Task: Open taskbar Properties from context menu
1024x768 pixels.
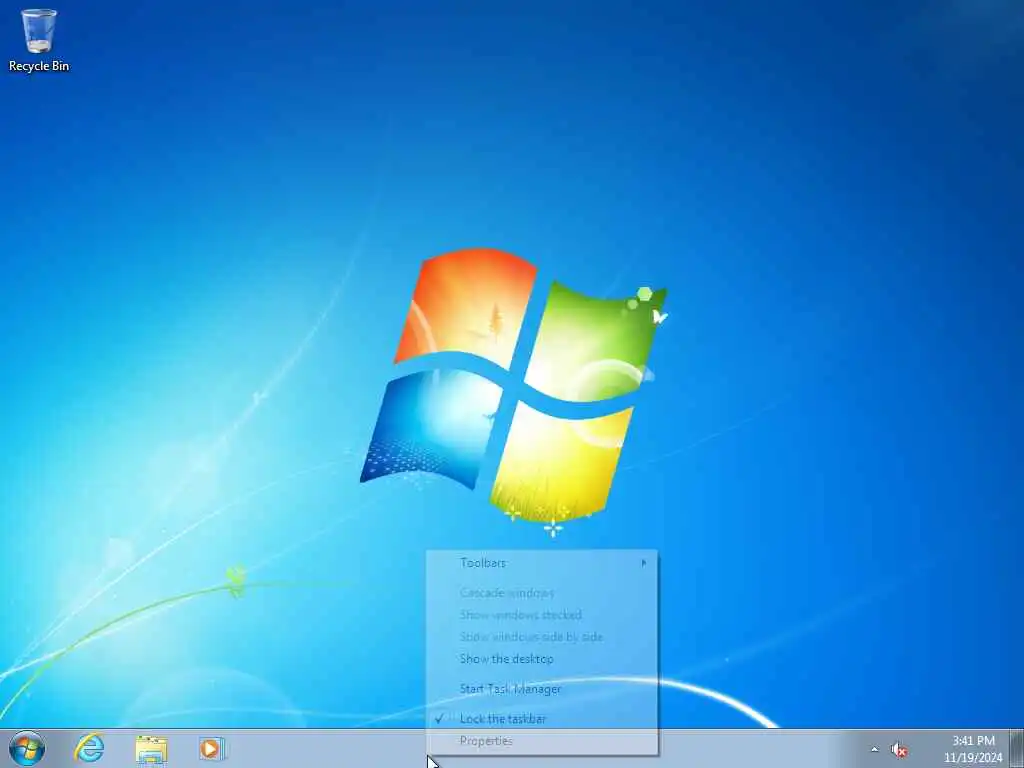Action: click(542, 741)
